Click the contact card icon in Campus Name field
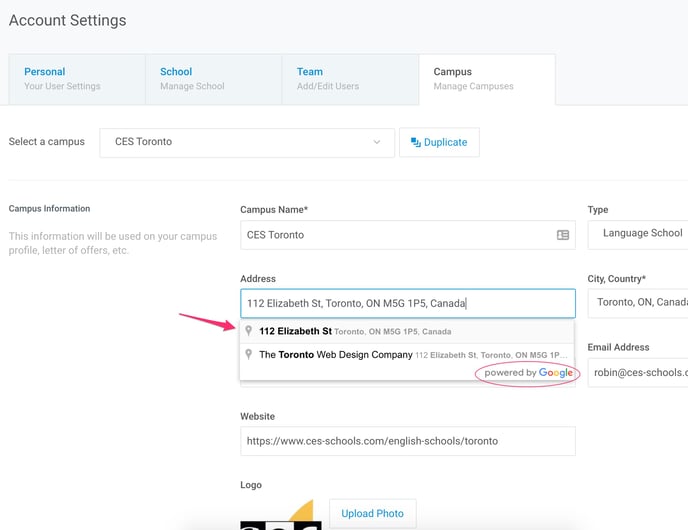Viewport: 688px width, 530px height. tap(563, 235)
